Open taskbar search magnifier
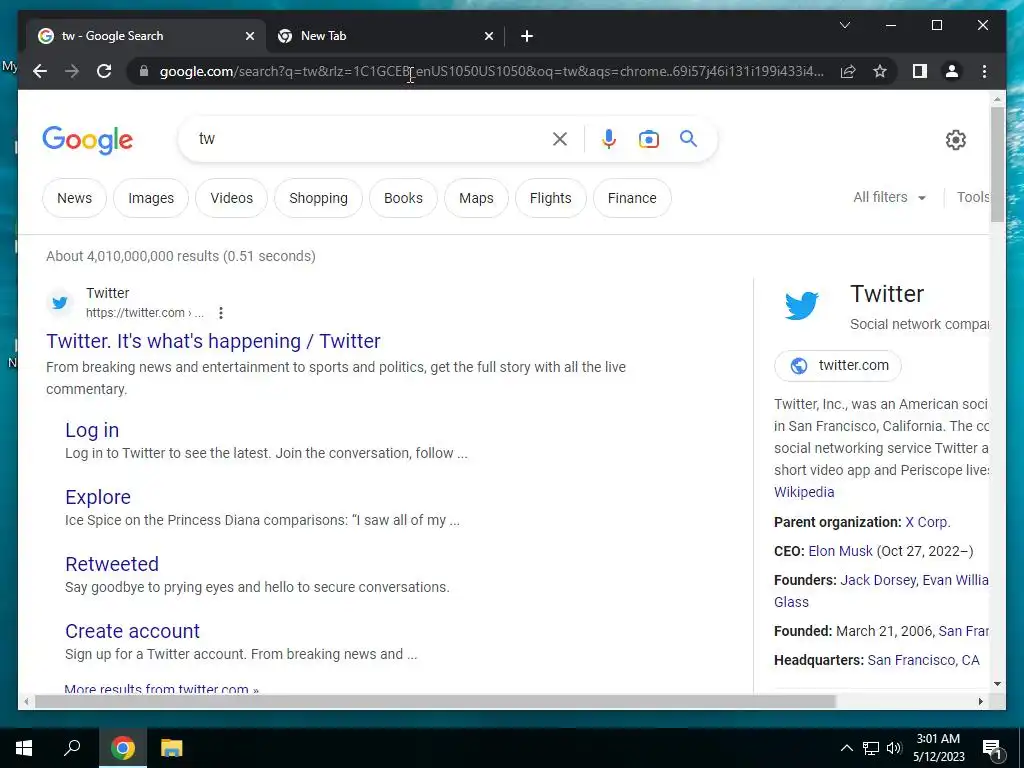The height and width of the screenshot is (768, 1024). pos(72,748)
